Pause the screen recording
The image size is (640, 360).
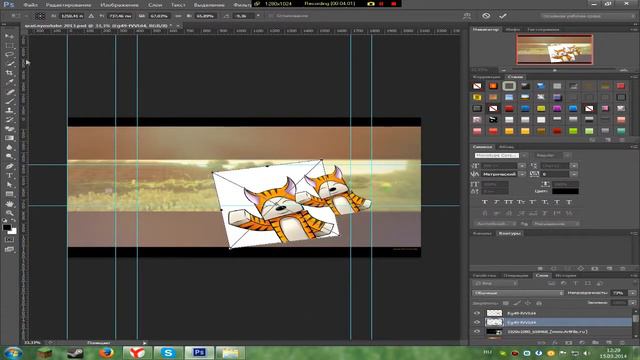point(382,4)
